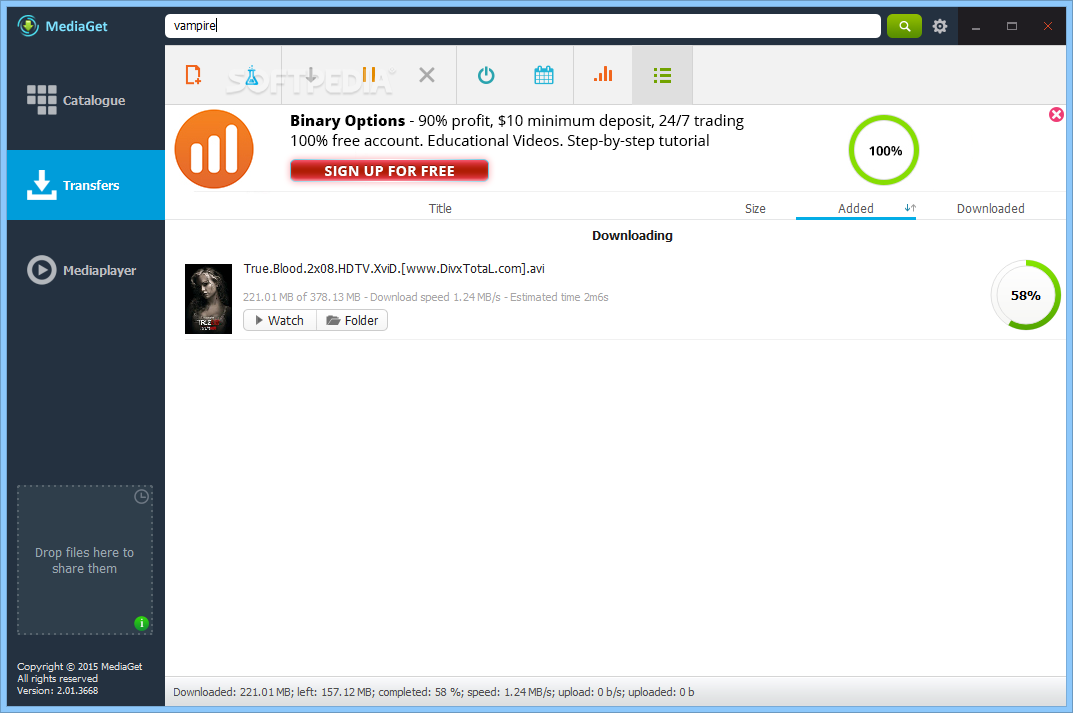The width and height of the screenshot is (1073, 713).
Task: Click Copyright 2015 MediaGet text
Action: click(79, 666)
